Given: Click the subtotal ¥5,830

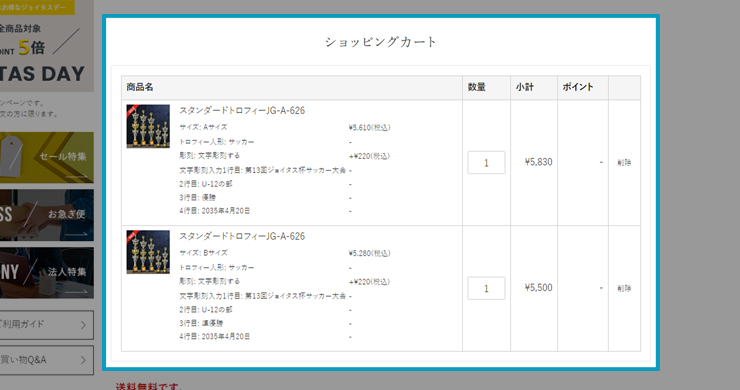Looking at the screenshot, I should point(538,162).
